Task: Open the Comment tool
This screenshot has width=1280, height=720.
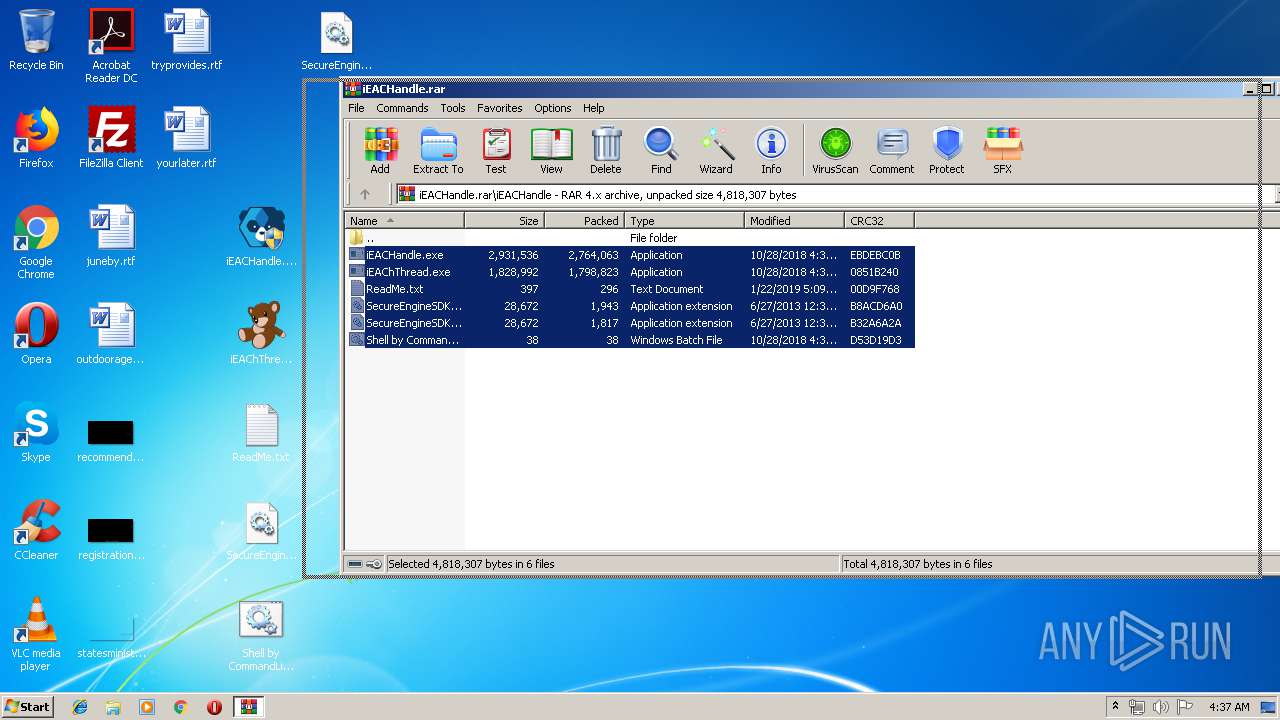Action: (892, 151)
